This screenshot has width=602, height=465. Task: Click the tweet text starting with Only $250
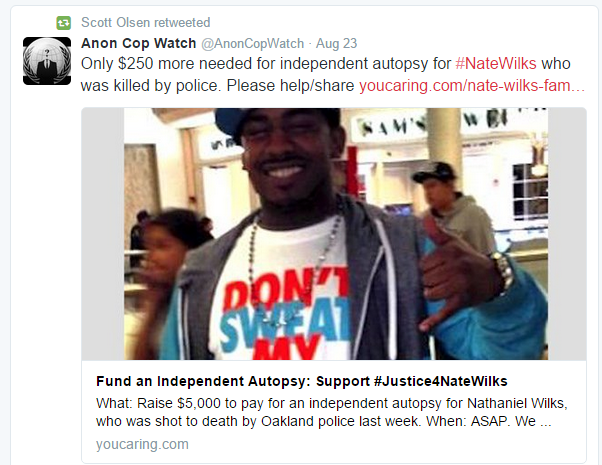point(332,74)
